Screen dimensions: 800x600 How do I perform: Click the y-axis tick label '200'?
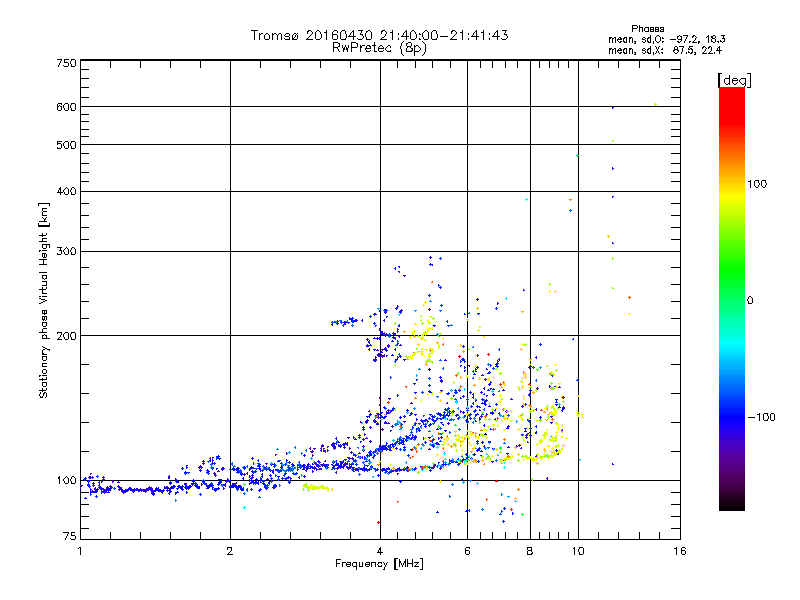click(66, 336)
